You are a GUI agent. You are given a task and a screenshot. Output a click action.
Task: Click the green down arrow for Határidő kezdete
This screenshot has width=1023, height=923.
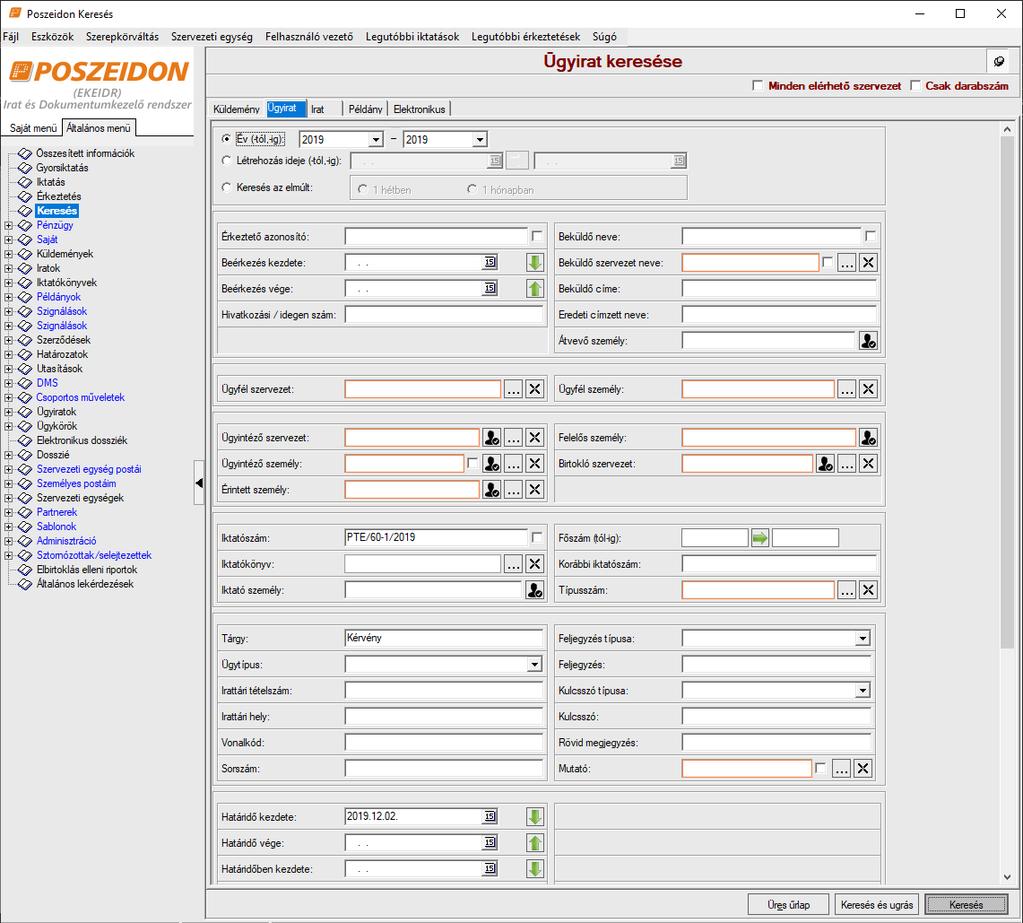535,817
